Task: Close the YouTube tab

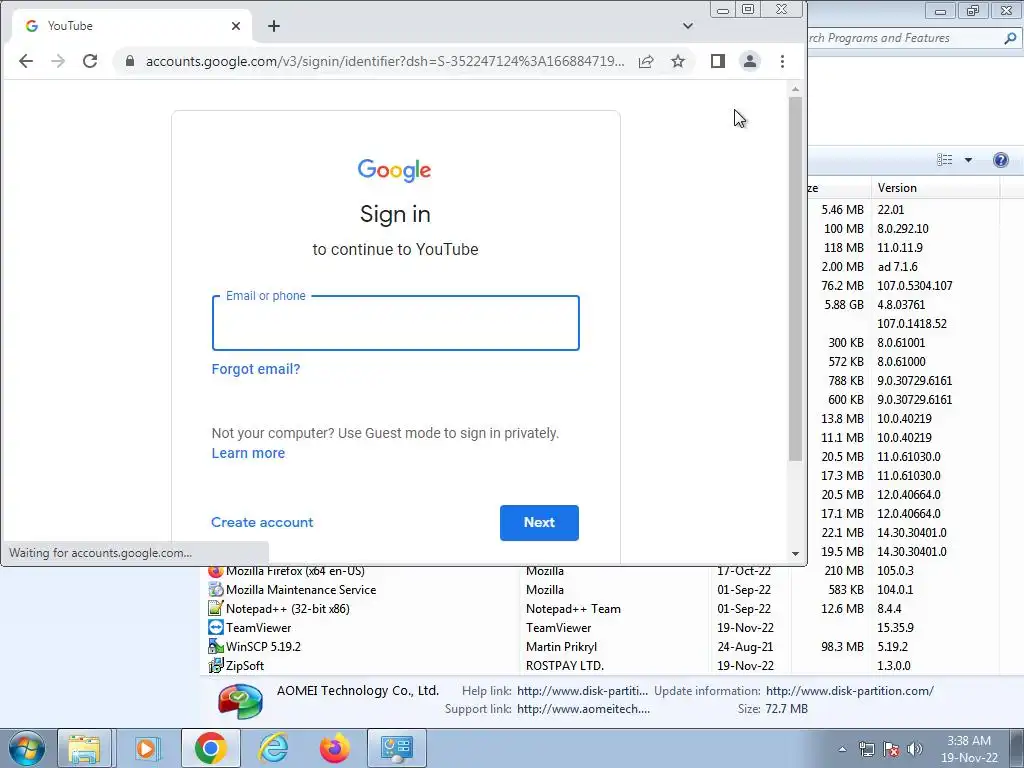Action: coord(236,26)
